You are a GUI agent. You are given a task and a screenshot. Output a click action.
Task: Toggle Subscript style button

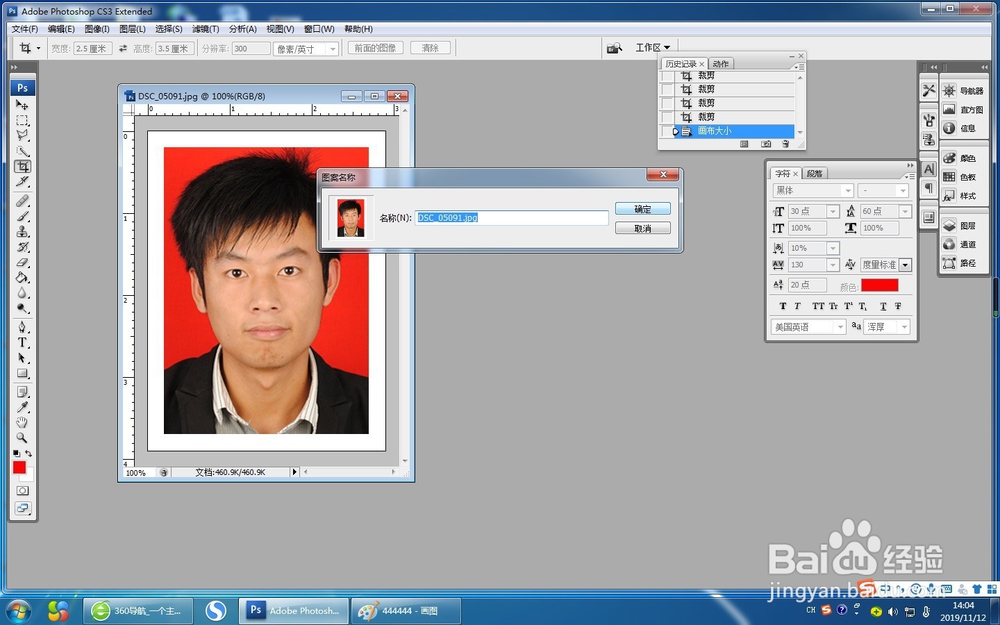(x=863, y=306)
